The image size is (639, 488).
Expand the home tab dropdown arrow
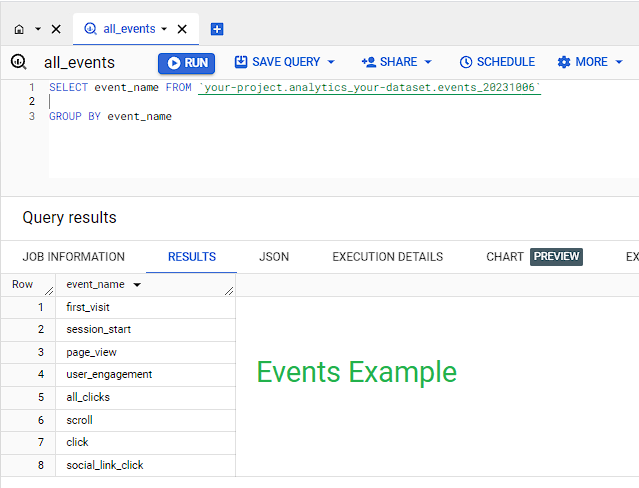[38, 29]
